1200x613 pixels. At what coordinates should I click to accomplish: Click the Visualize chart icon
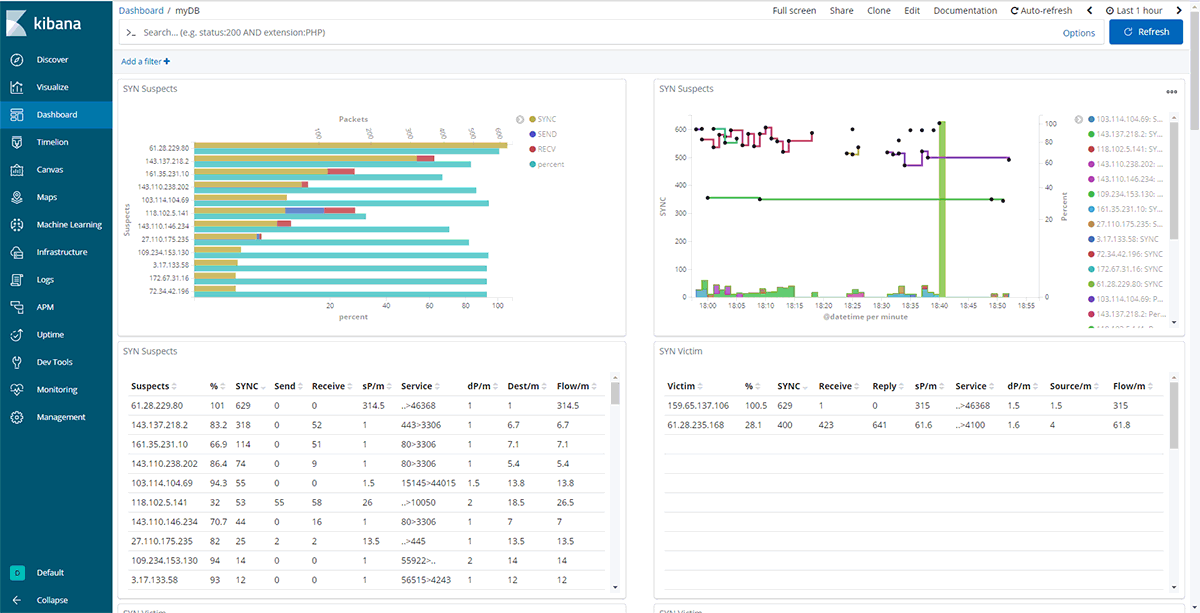17,87
